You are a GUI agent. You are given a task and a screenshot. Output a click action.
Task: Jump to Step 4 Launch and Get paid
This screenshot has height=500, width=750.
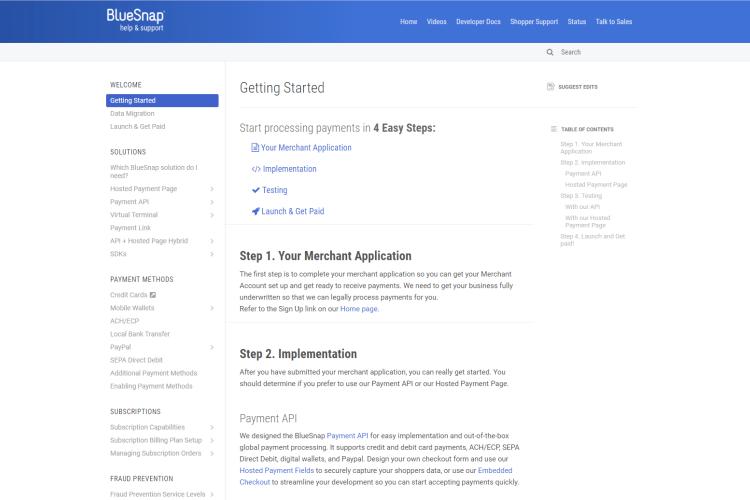point(592,240)
